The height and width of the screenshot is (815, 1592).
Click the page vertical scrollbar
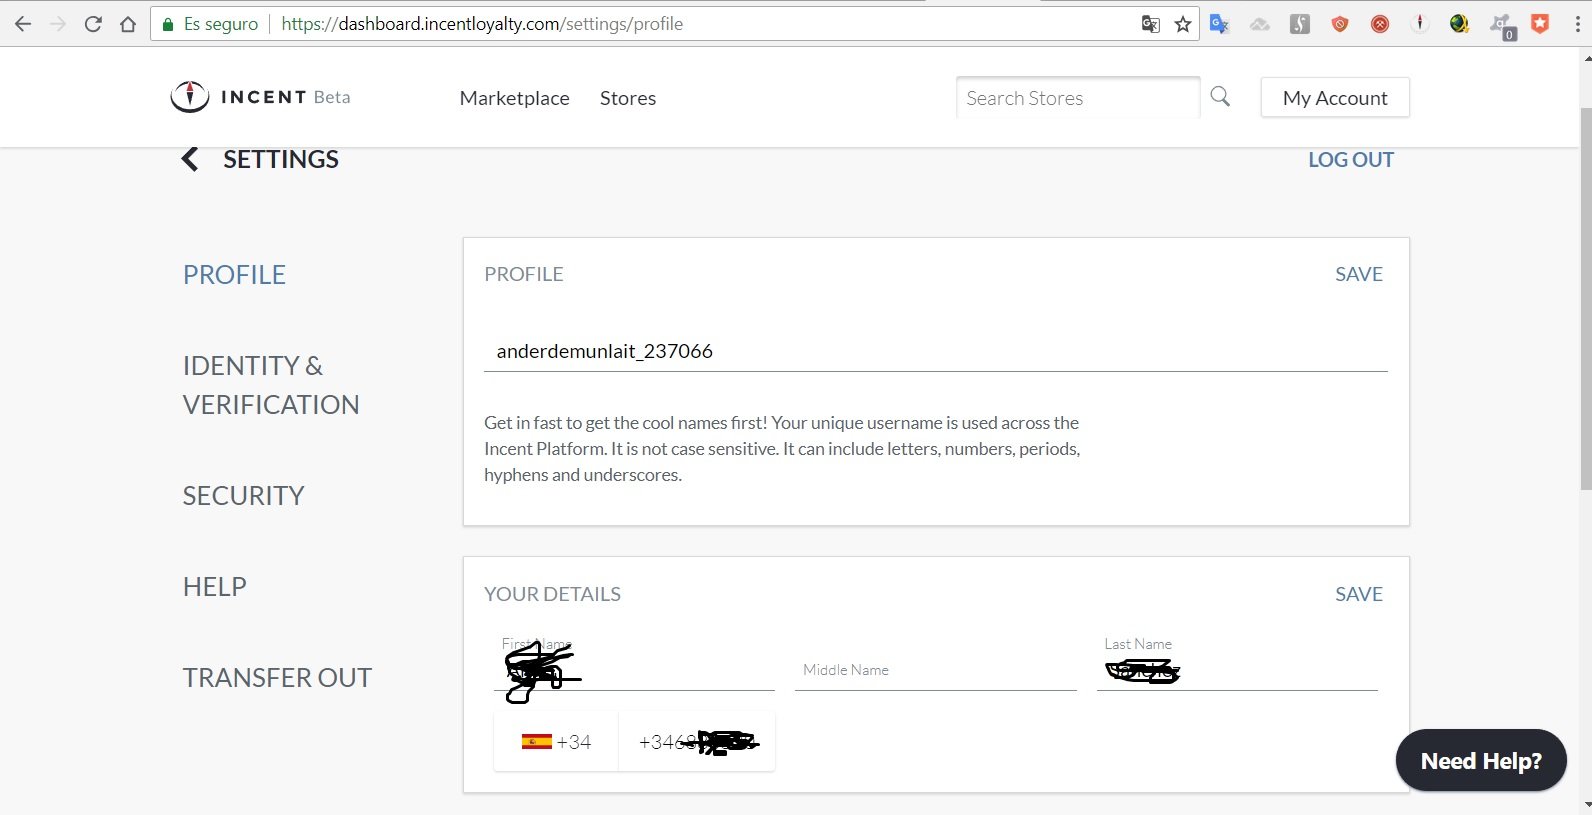coord(1585,300)
